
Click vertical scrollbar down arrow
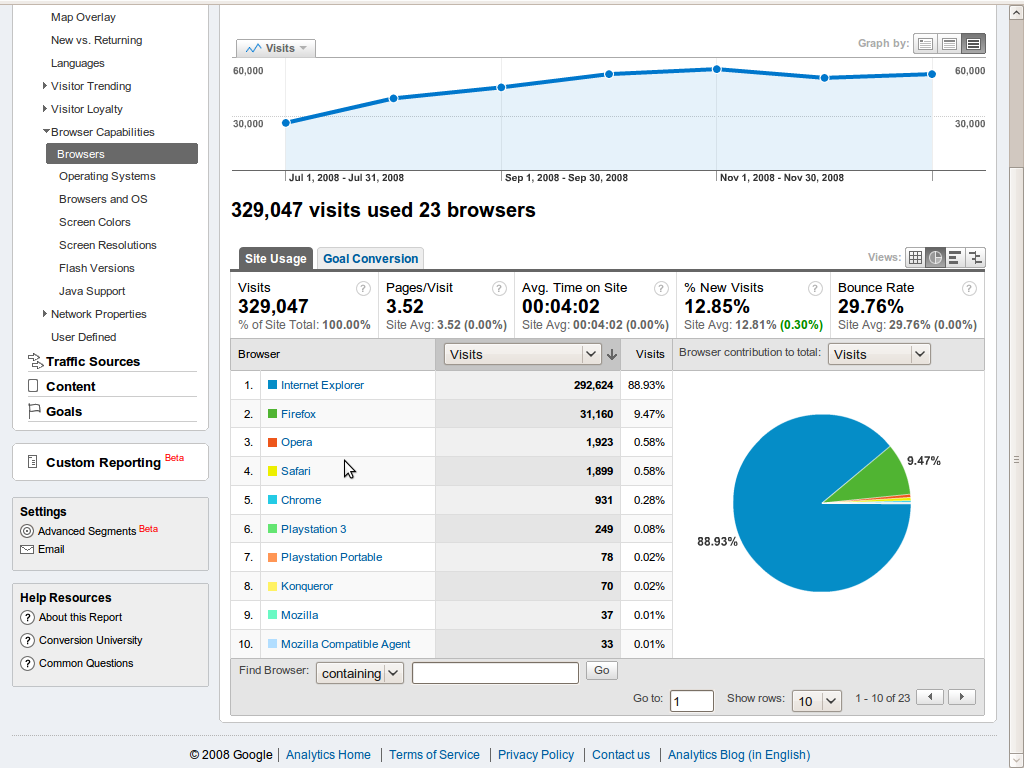1016,760
